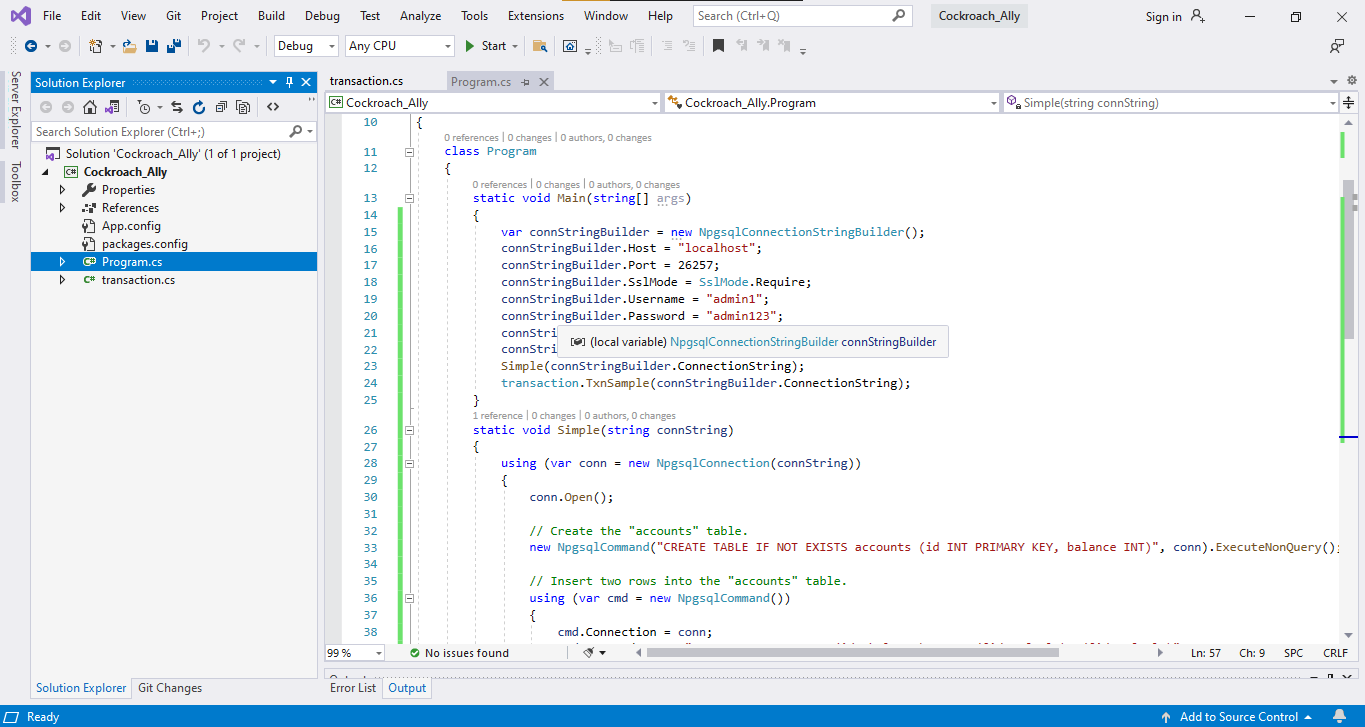Toggle auto-hide pin on Solution Explorer

point(289,83)
